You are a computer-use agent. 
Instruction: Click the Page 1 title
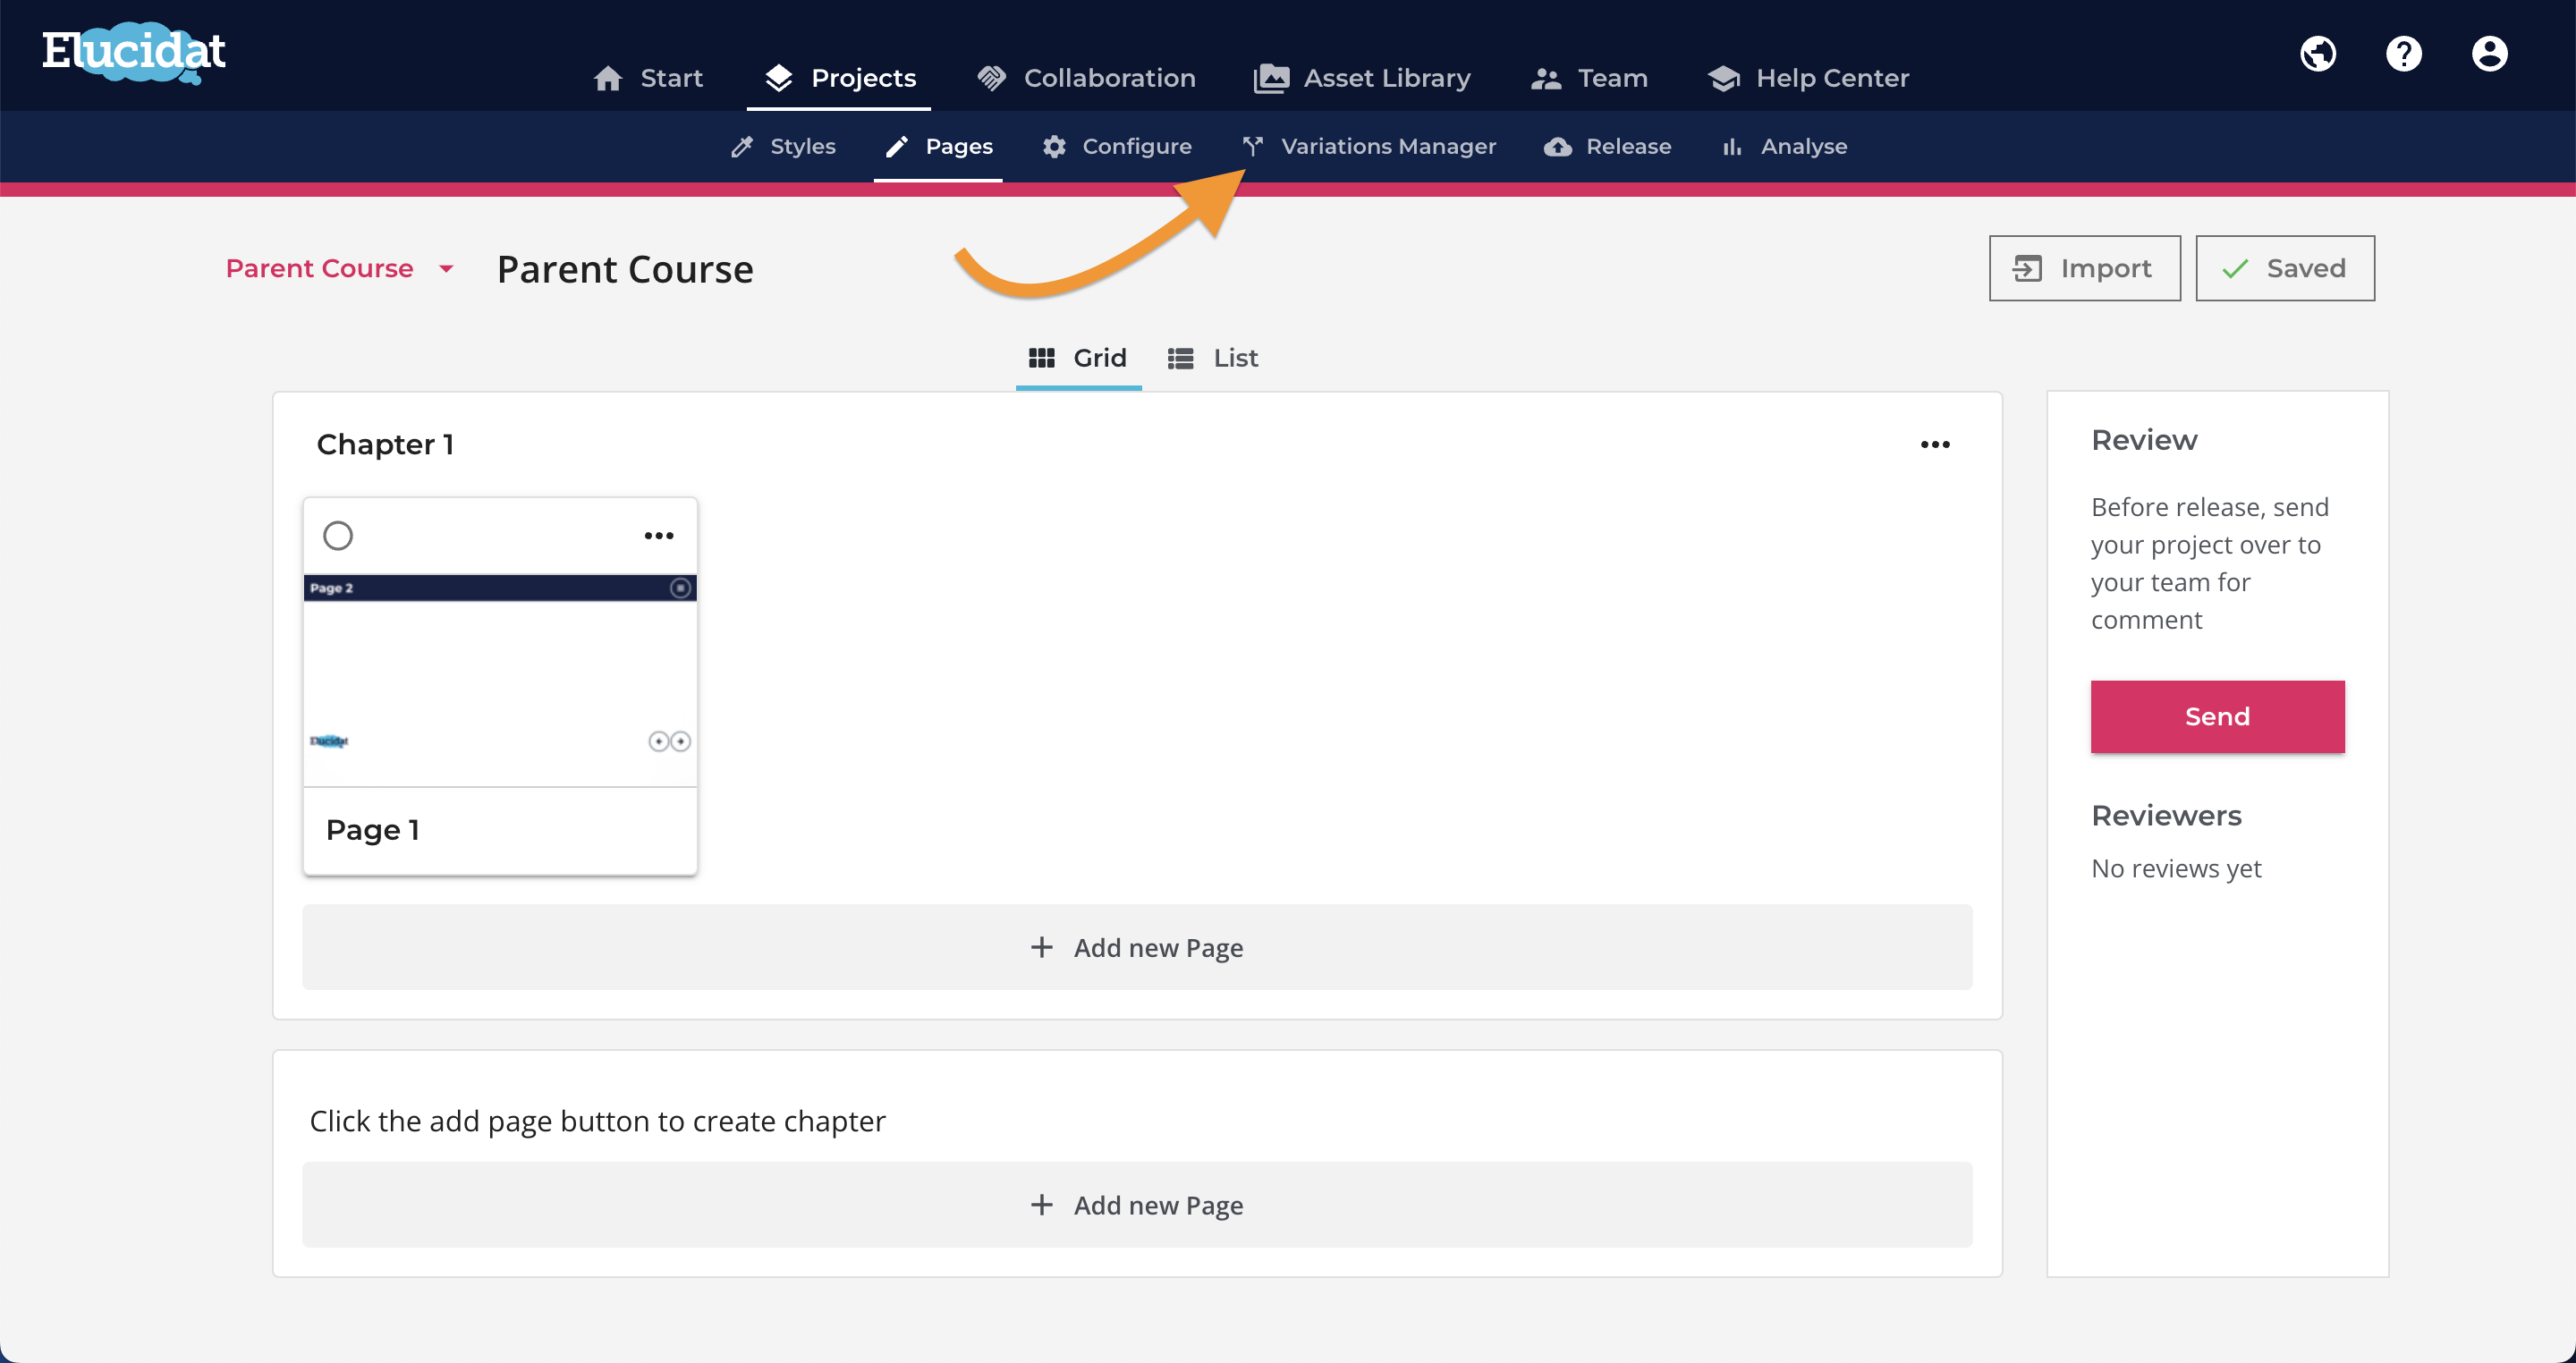point(373,830)
